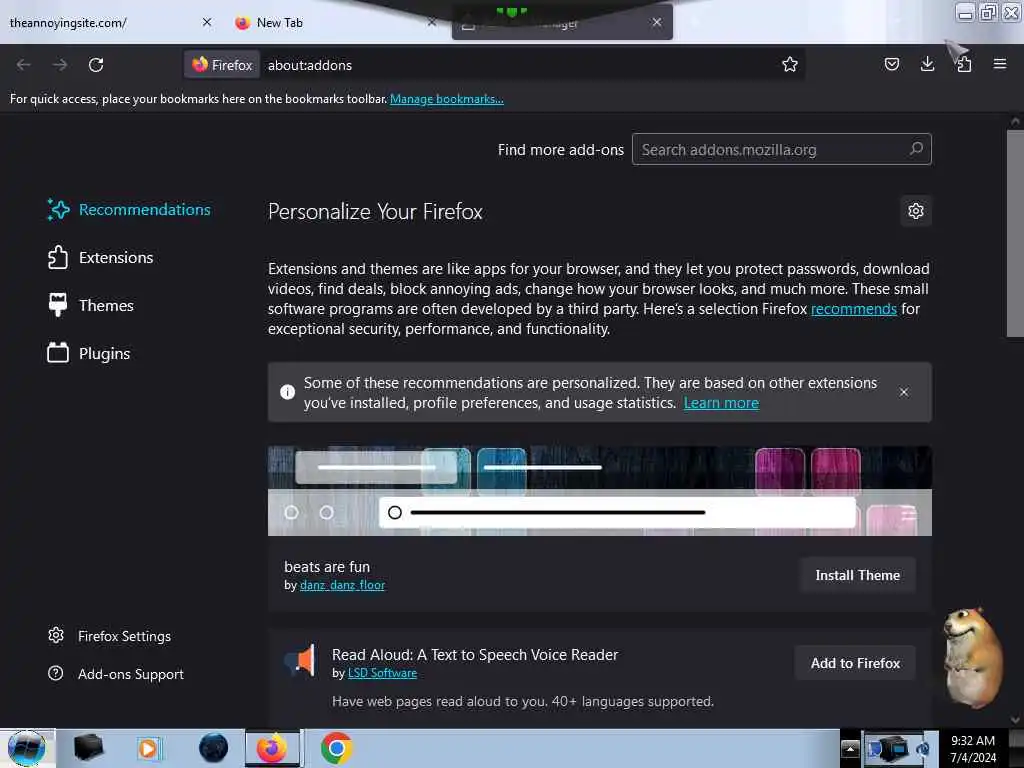Open Plugins in the sidebar
The width and height of the screenshot is (1024, 768).
click(x=89, y=353)
